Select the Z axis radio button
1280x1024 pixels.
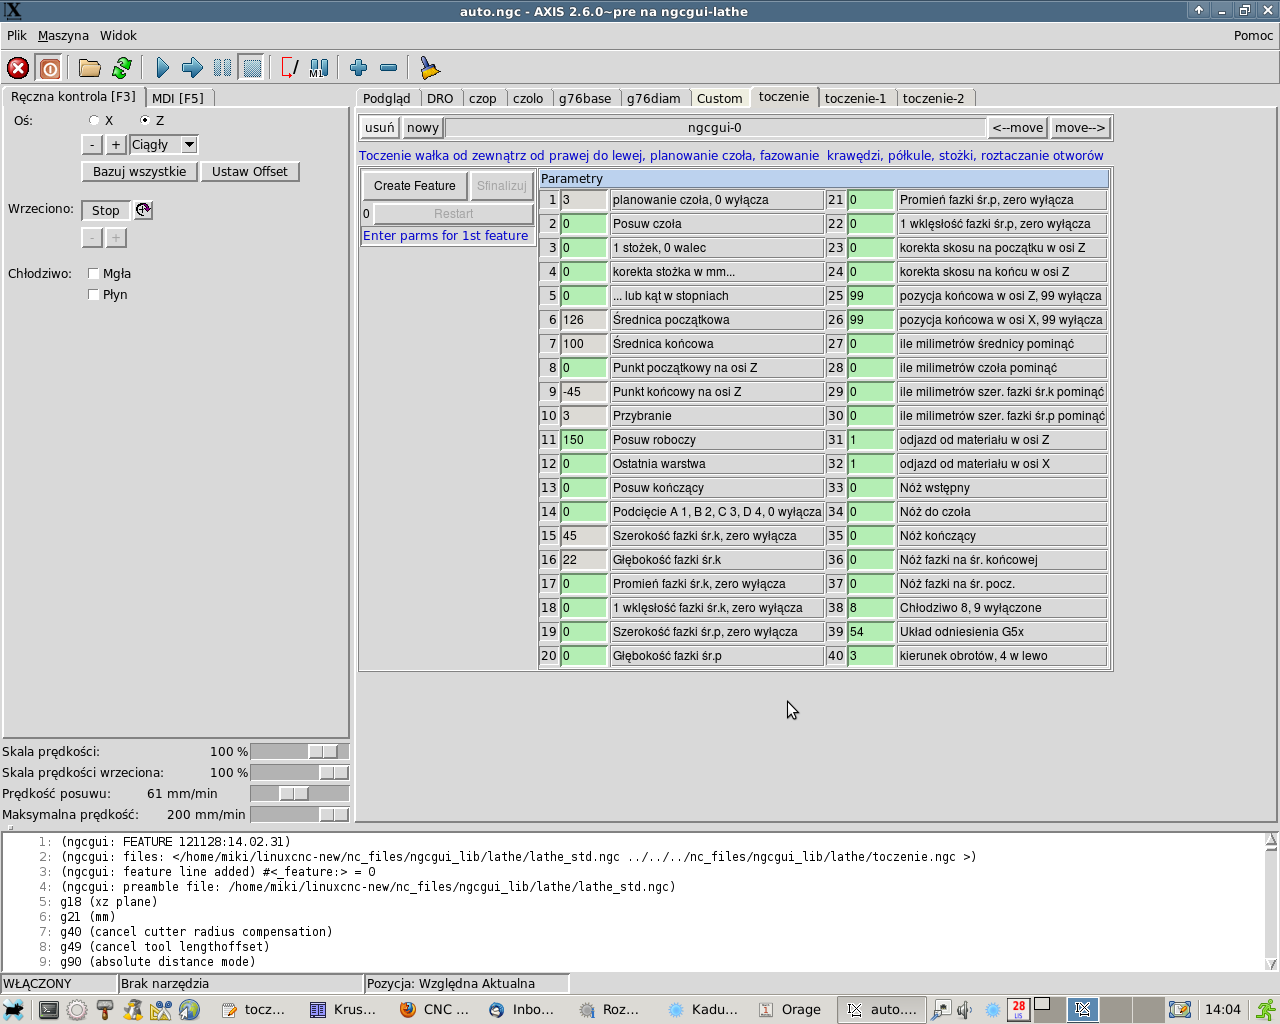[145, 120]
